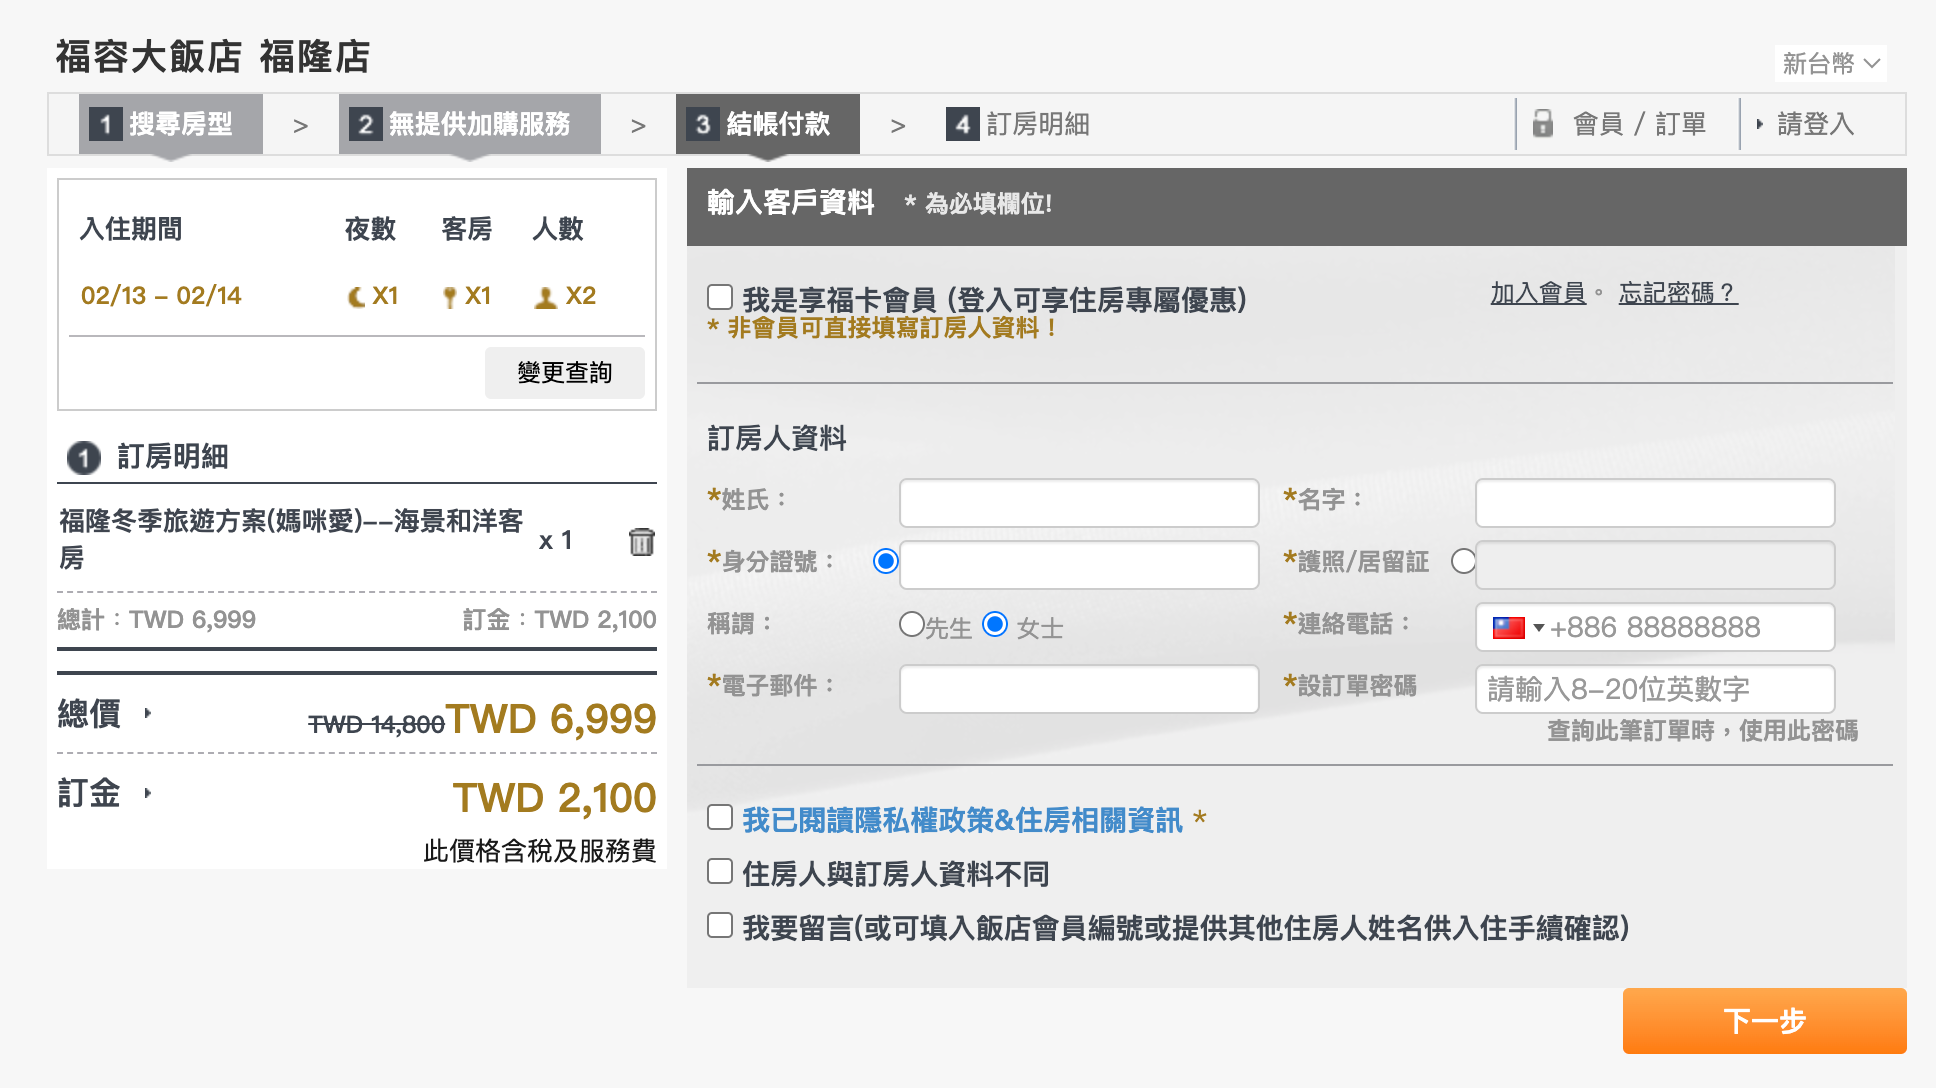Click the guest count person icon
This screenshot has width=1936, height=1088.
tap(545, 298)
